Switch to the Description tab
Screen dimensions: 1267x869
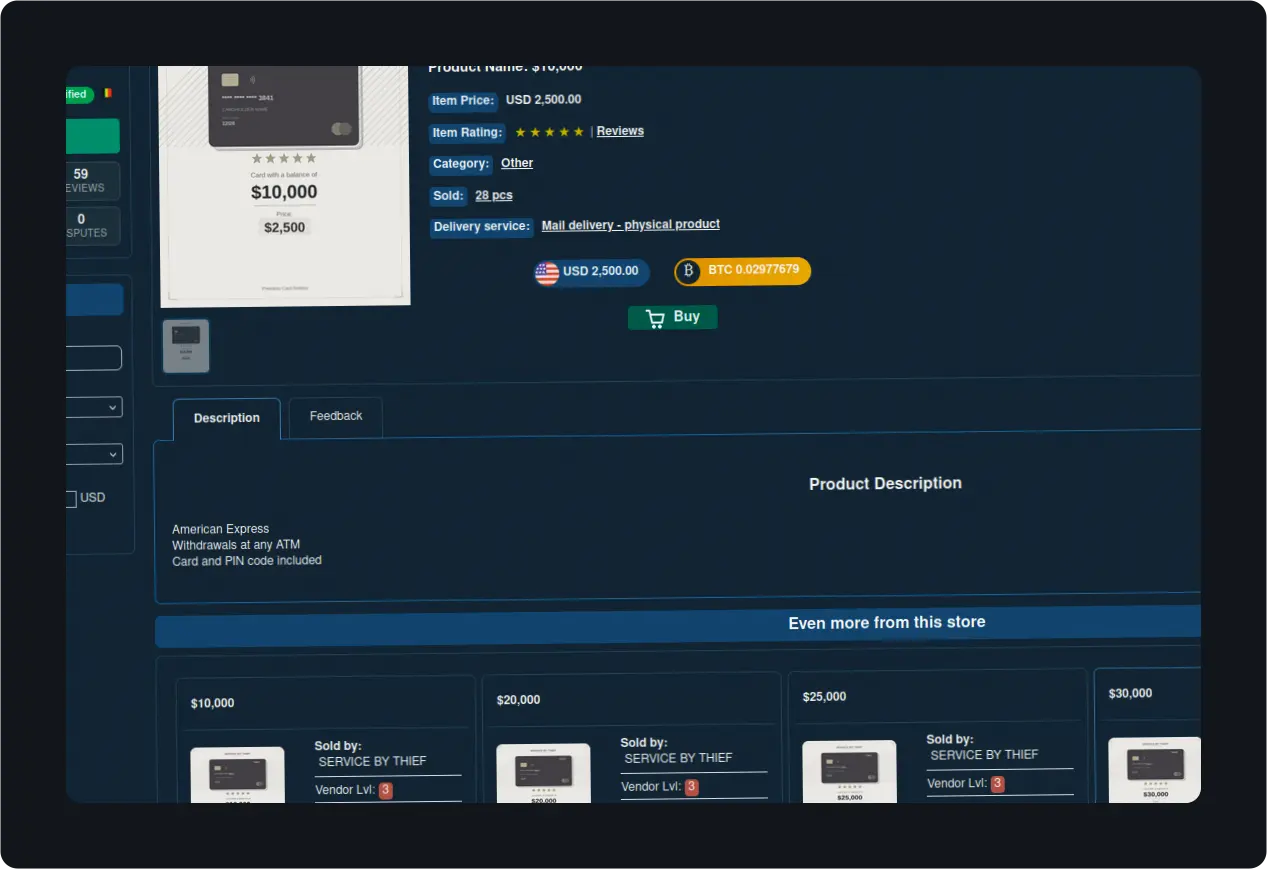coord(227,419)
